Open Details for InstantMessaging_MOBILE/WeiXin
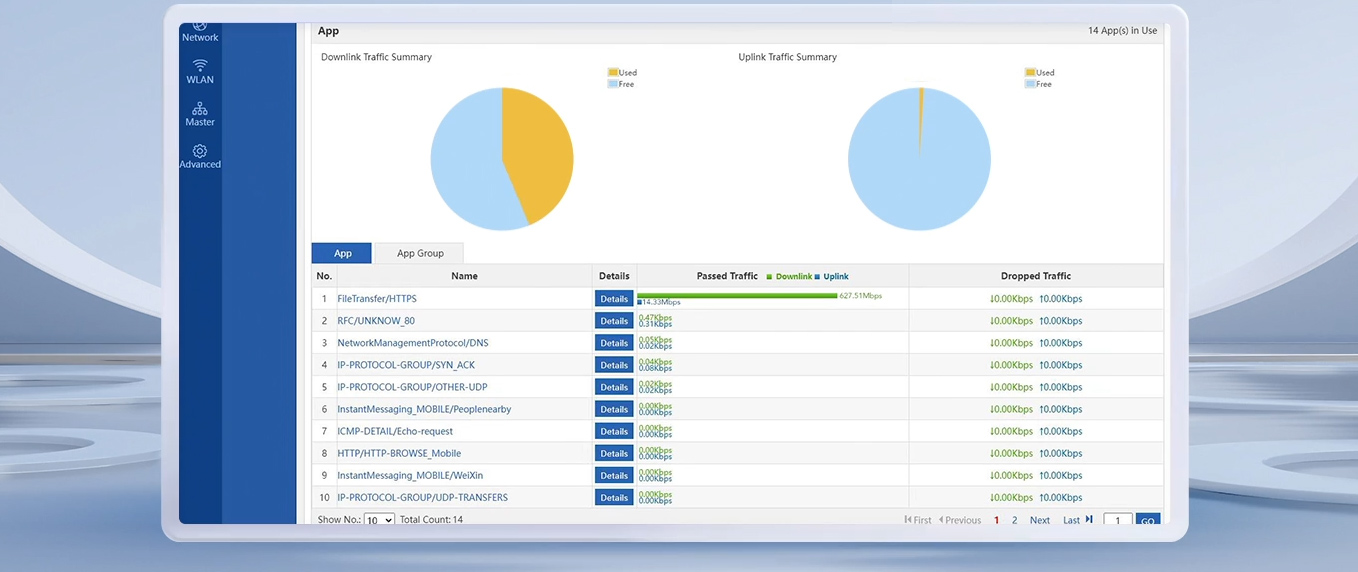 (614, 475)
